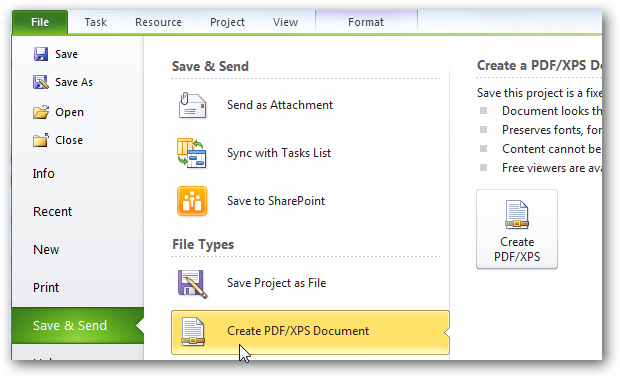620x378 pixels.
Task: Click the Close folder icon
Action: (x=41, y=140)
